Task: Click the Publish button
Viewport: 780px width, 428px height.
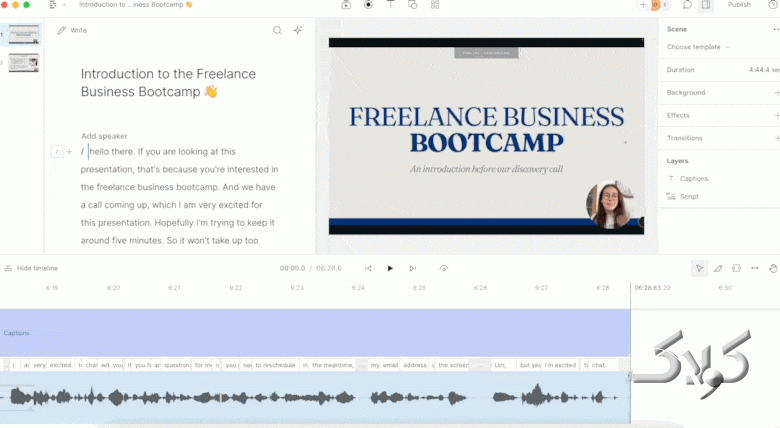Action: (x=739, y=5)
